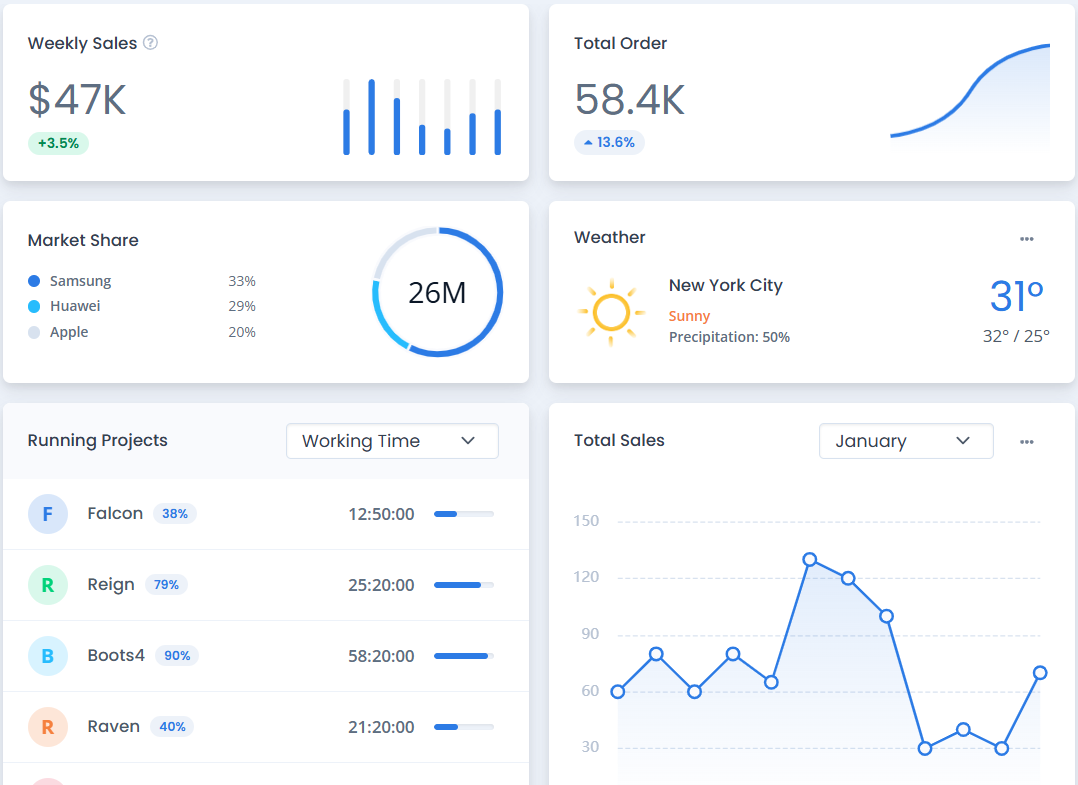Click the 13.6% Total Order growth badge
1078x785 pixels.
(x=609, y=143)
